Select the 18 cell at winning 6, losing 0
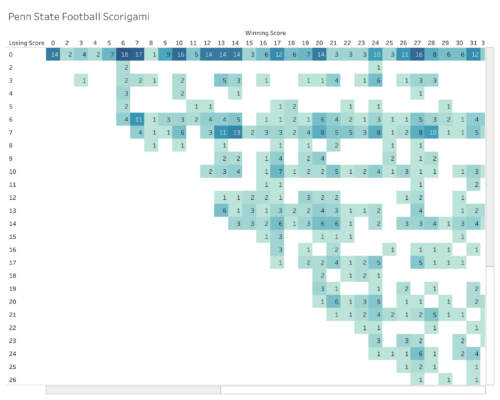 (x=123, y=54)
